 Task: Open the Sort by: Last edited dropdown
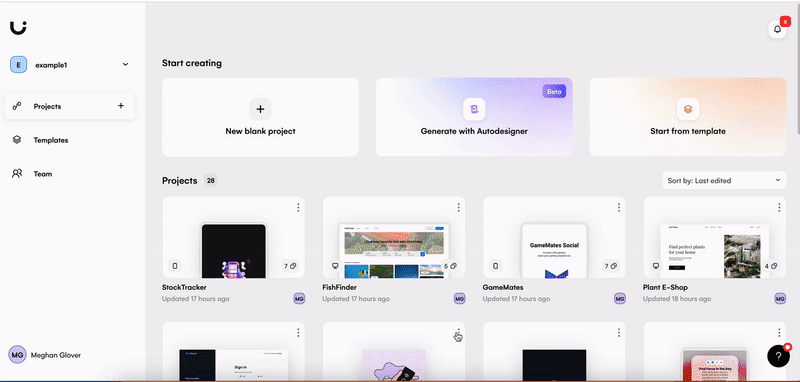(x=724, y=181)
